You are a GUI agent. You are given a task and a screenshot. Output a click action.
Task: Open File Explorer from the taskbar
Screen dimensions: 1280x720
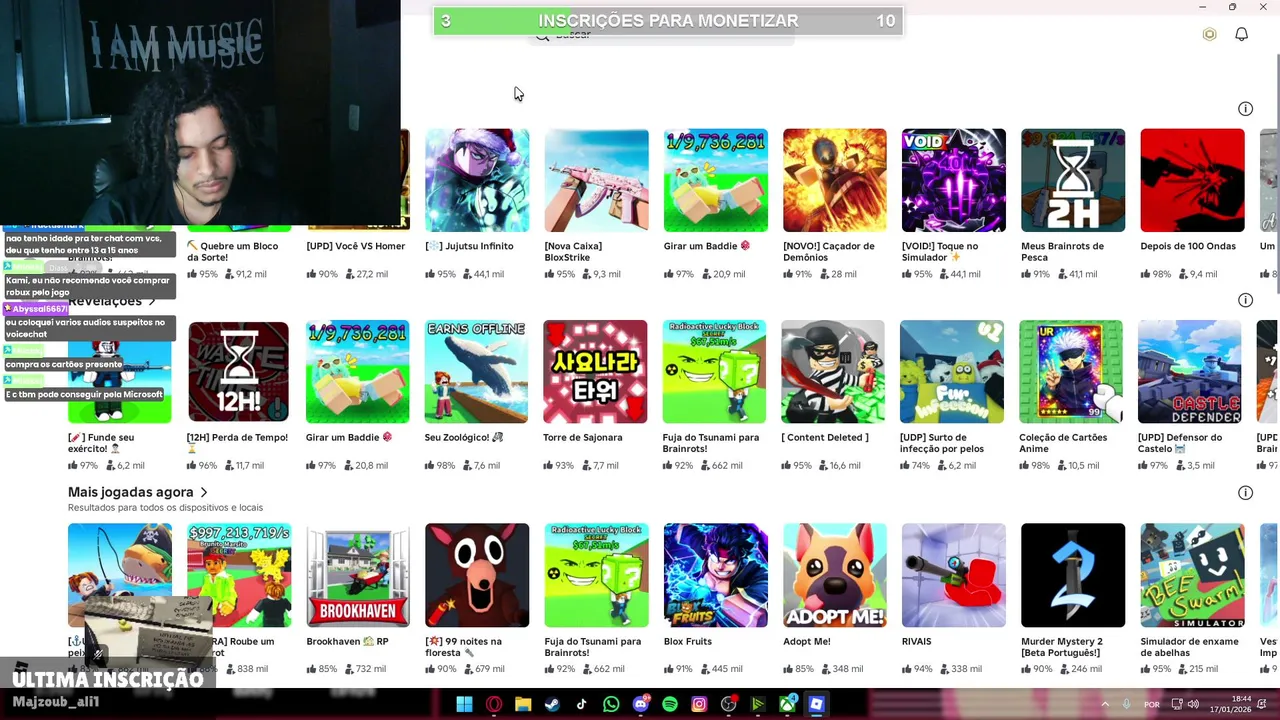(x=523, y=705)
